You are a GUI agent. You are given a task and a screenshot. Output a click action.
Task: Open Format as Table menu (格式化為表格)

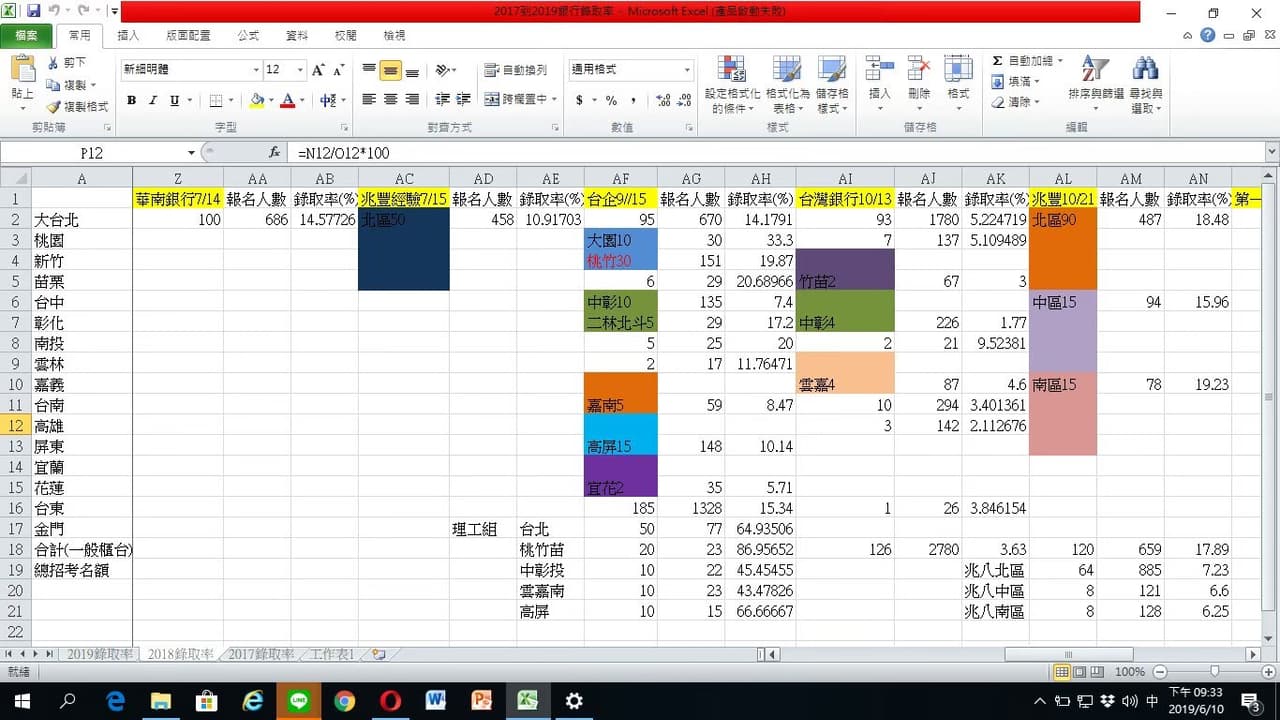click(786, 85)
